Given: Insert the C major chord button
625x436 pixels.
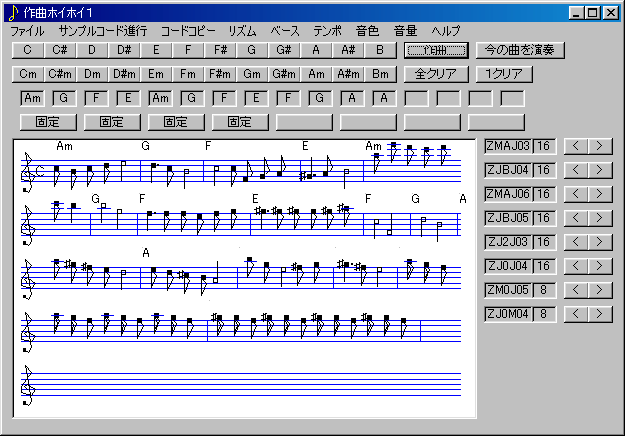Looking at the screenshot, I should 28,50.
